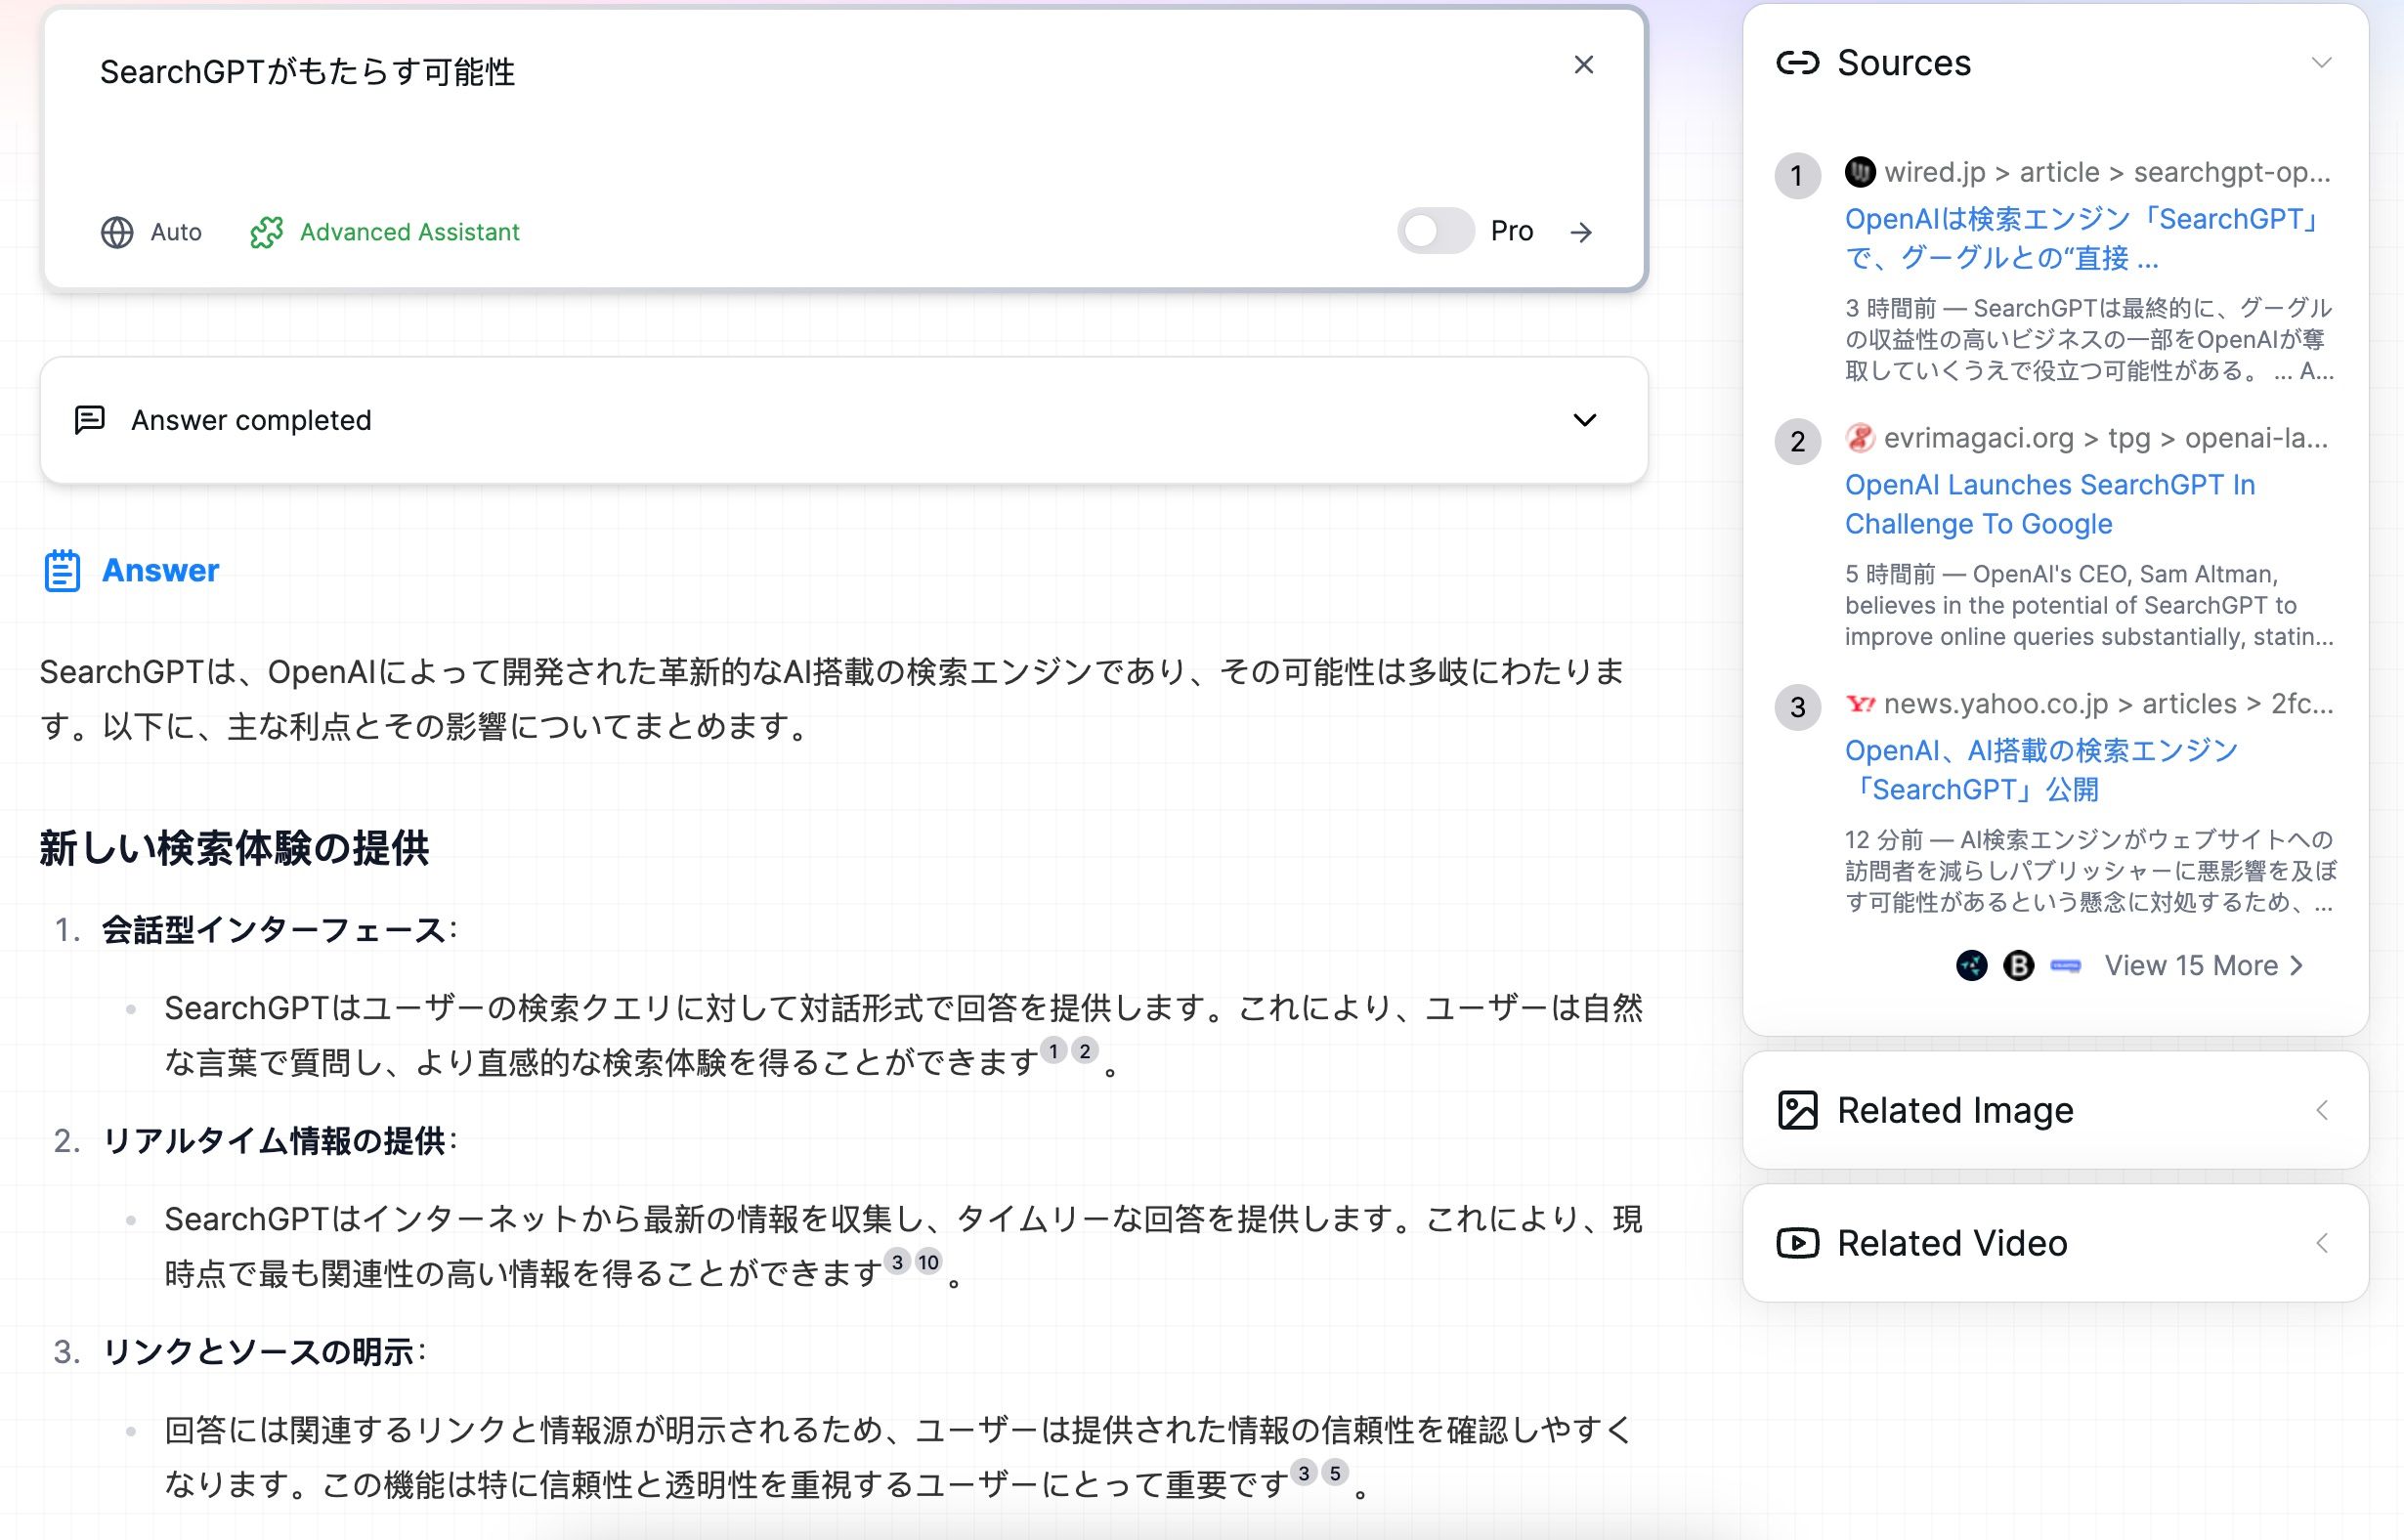Click the Related Image picture icon

pos(1797,1110)
